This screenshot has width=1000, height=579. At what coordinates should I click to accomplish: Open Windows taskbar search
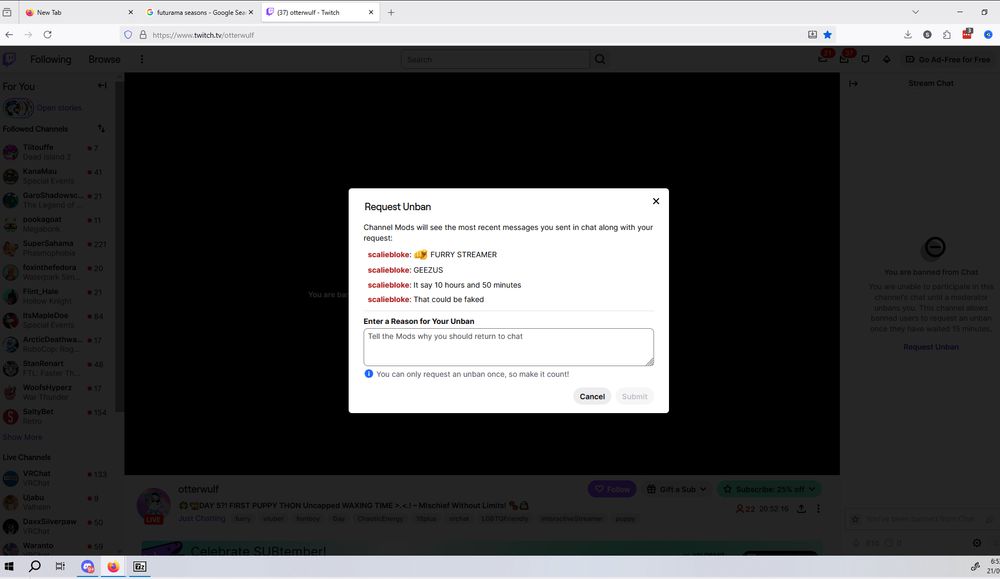(34, 566)
